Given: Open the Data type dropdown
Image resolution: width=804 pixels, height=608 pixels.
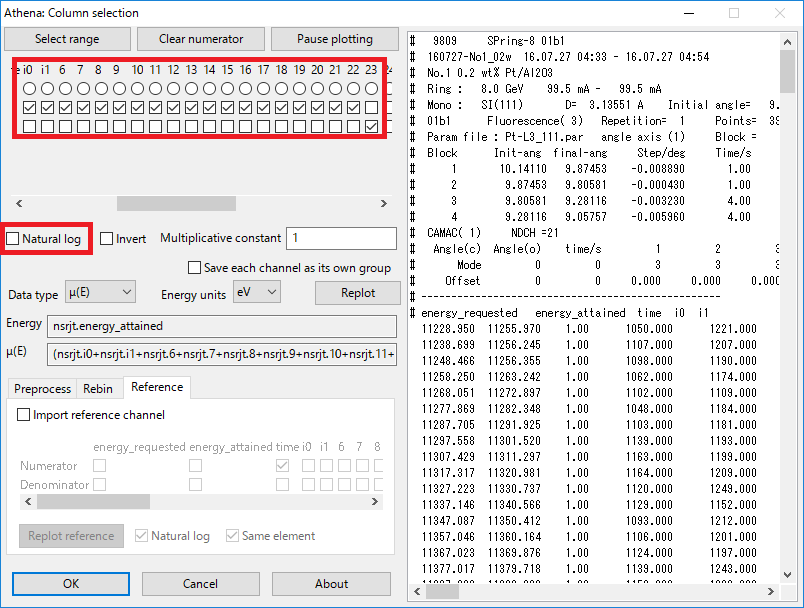Looking at the screenshot, I should coord(100,292).
